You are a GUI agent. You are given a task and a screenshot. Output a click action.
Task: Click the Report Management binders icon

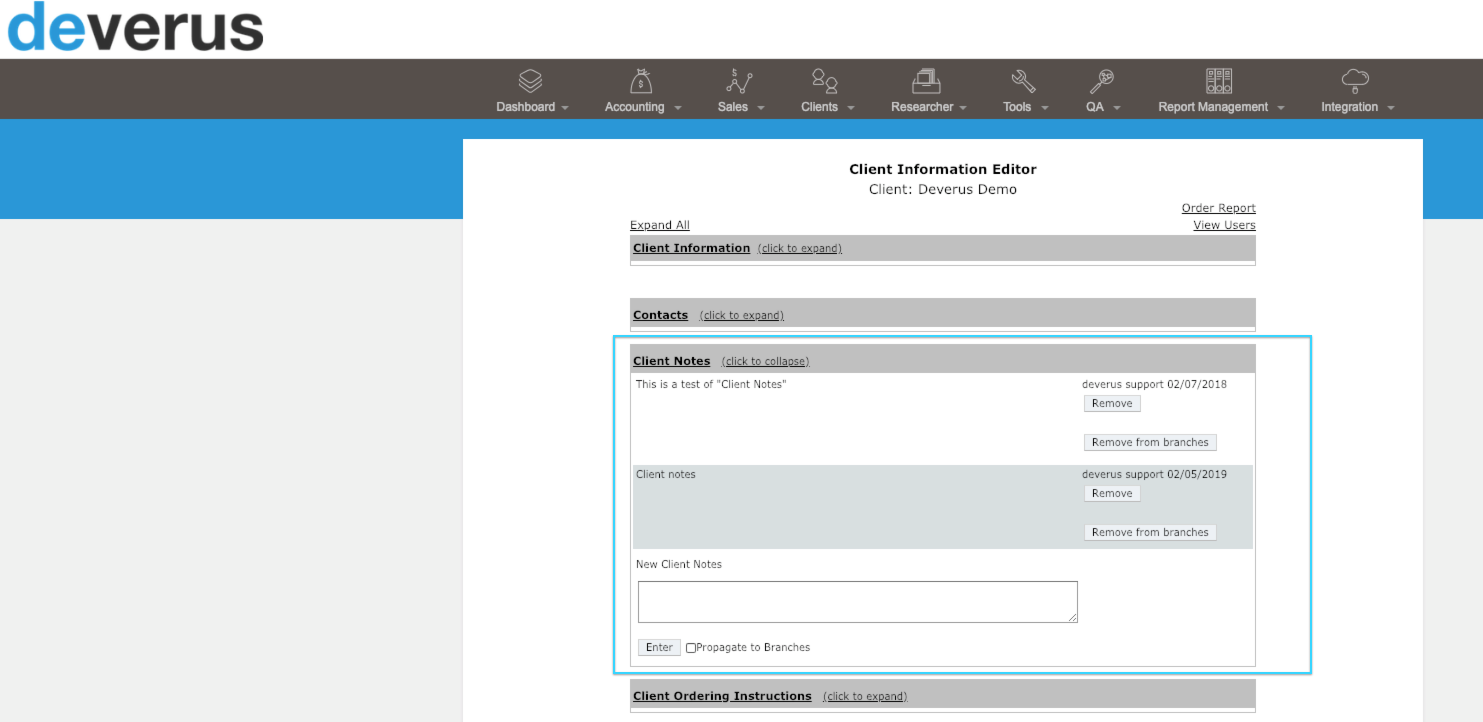(x=1219, y=81)
